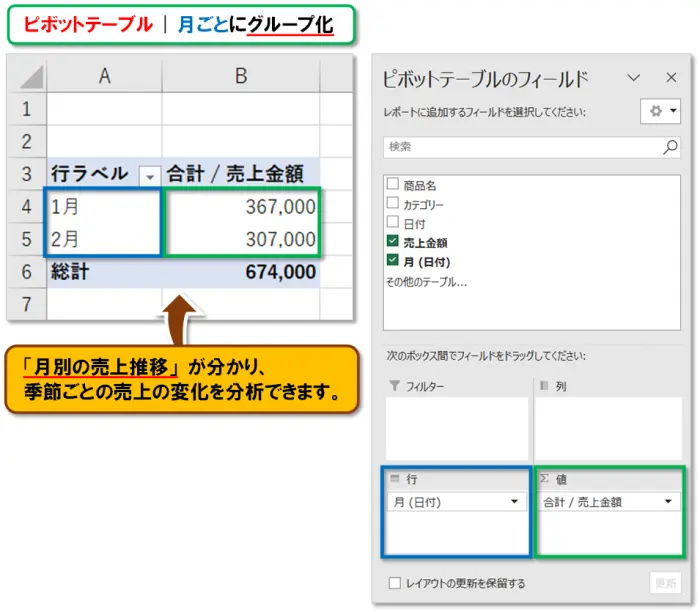Select the 307,000 cell
The image size is (700, 612).
point(241,239)
